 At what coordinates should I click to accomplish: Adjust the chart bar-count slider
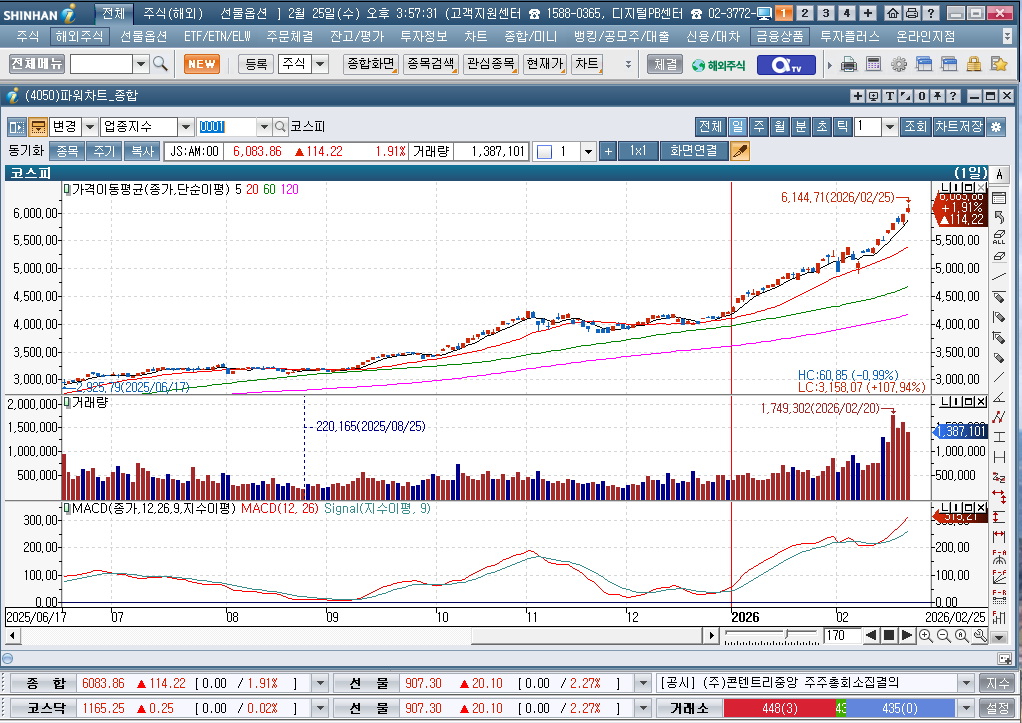[787, 635]
